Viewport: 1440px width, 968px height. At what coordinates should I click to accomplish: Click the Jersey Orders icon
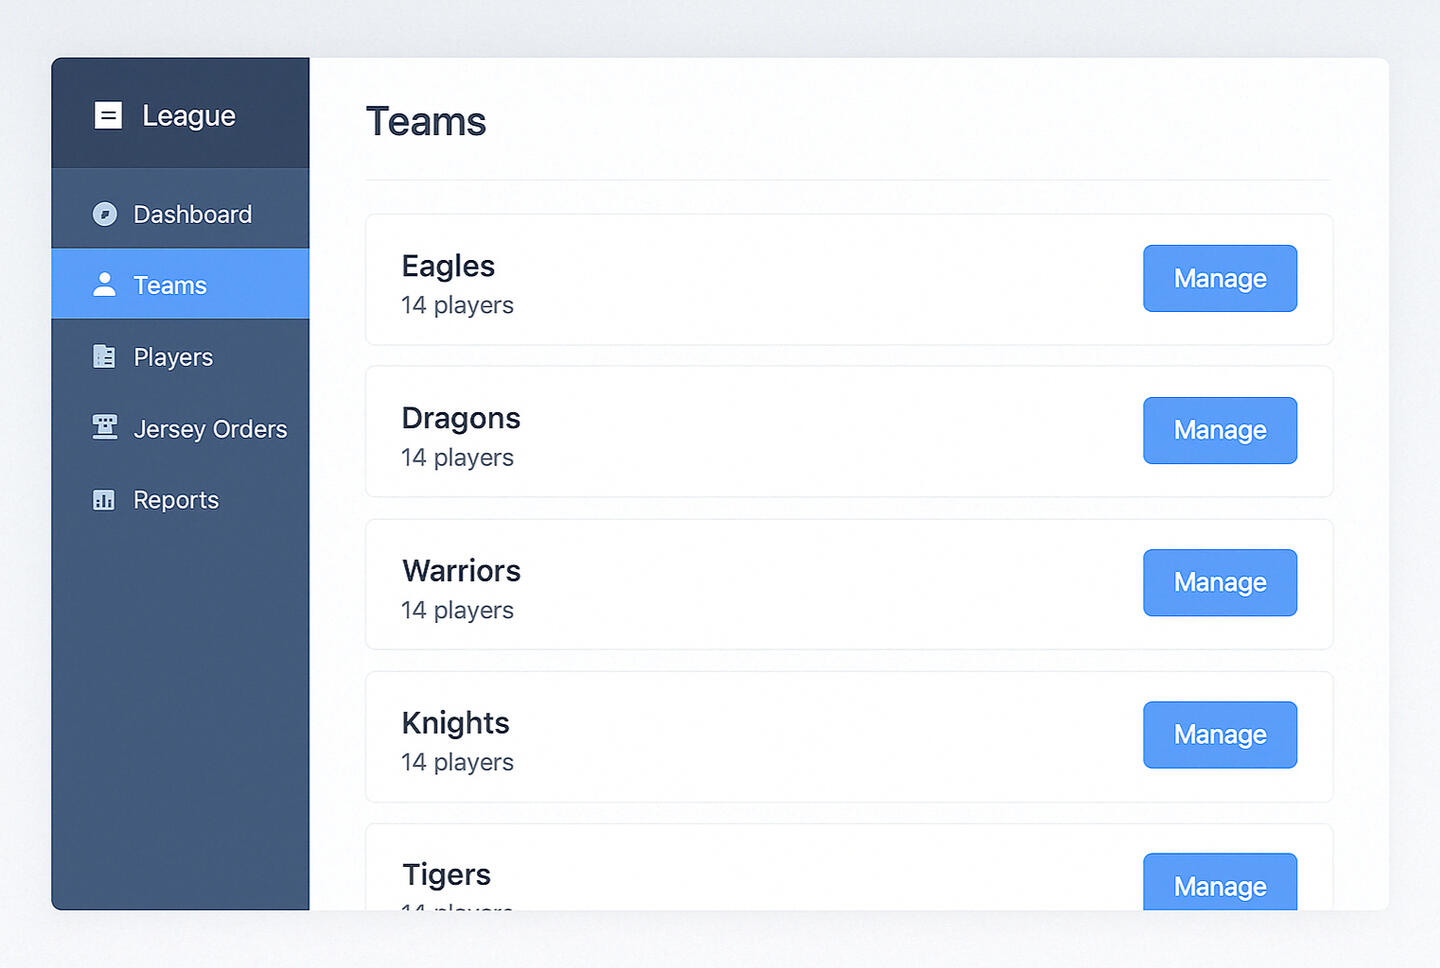104,427
